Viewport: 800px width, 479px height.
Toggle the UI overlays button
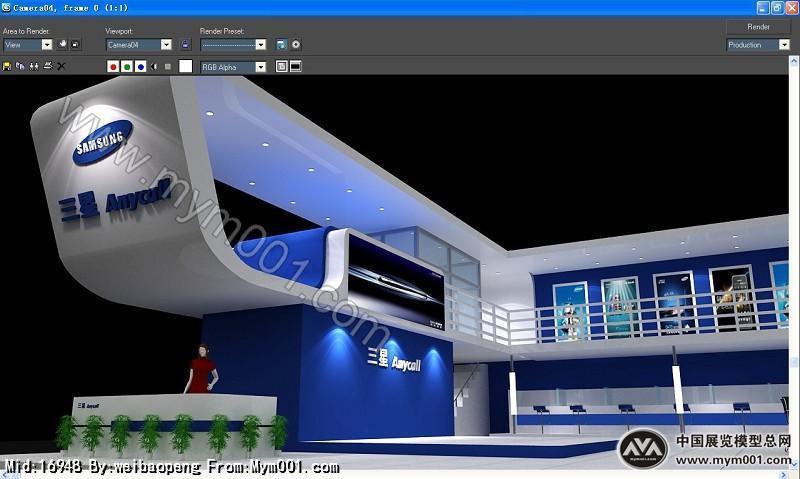[282, 66]
